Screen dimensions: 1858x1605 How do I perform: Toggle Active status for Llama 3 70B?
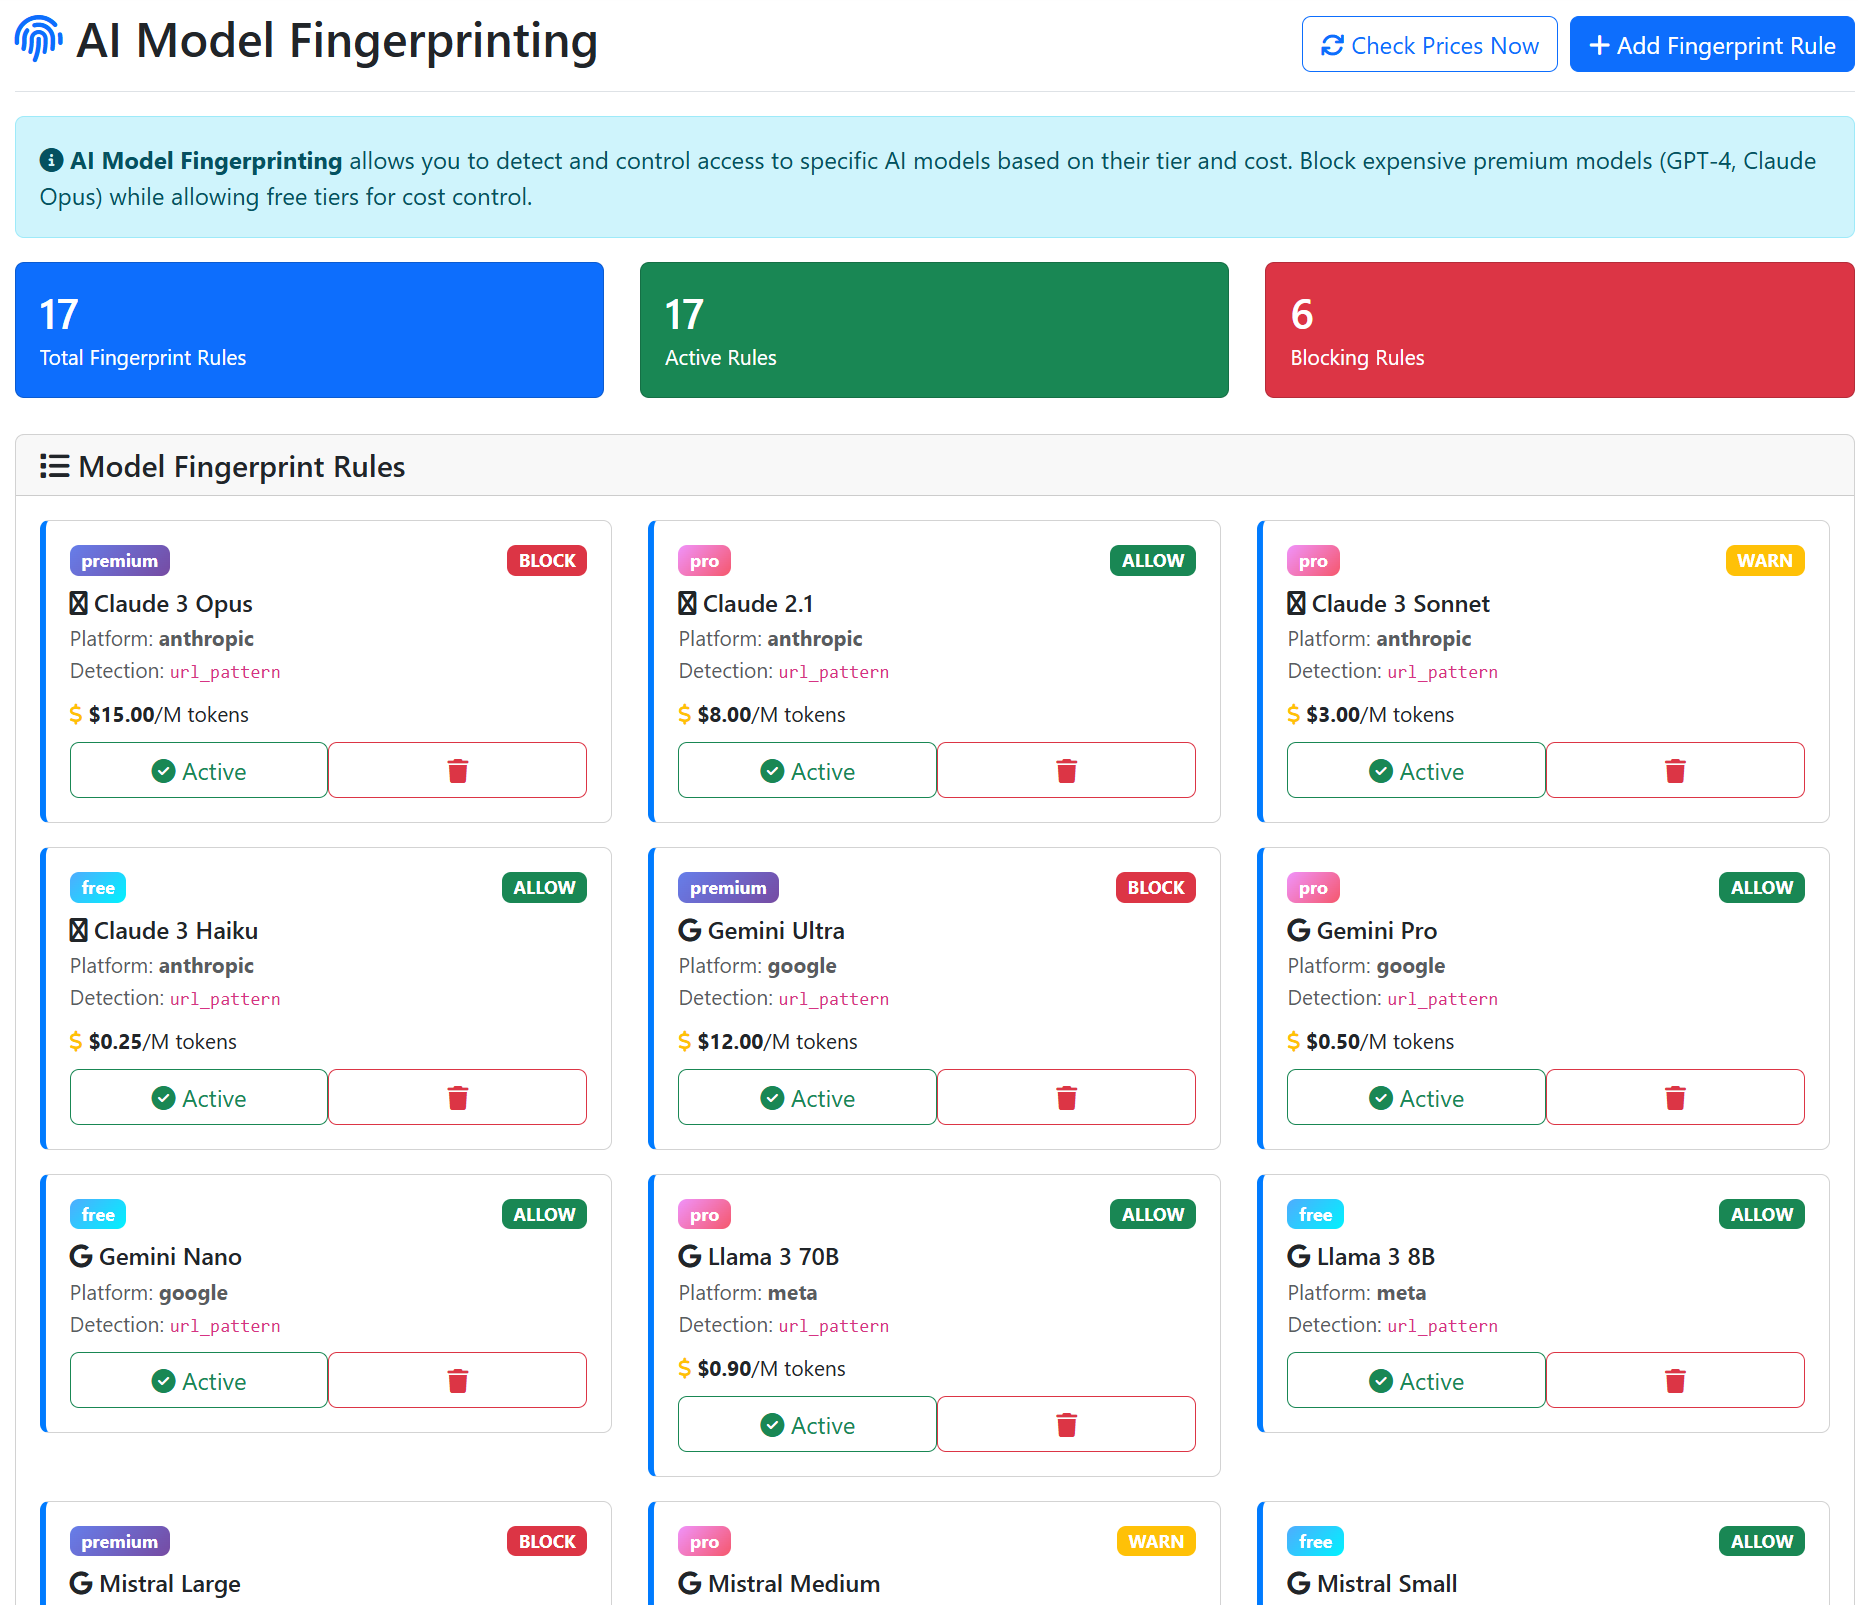pyautogui.click(x=807, y=1424)
